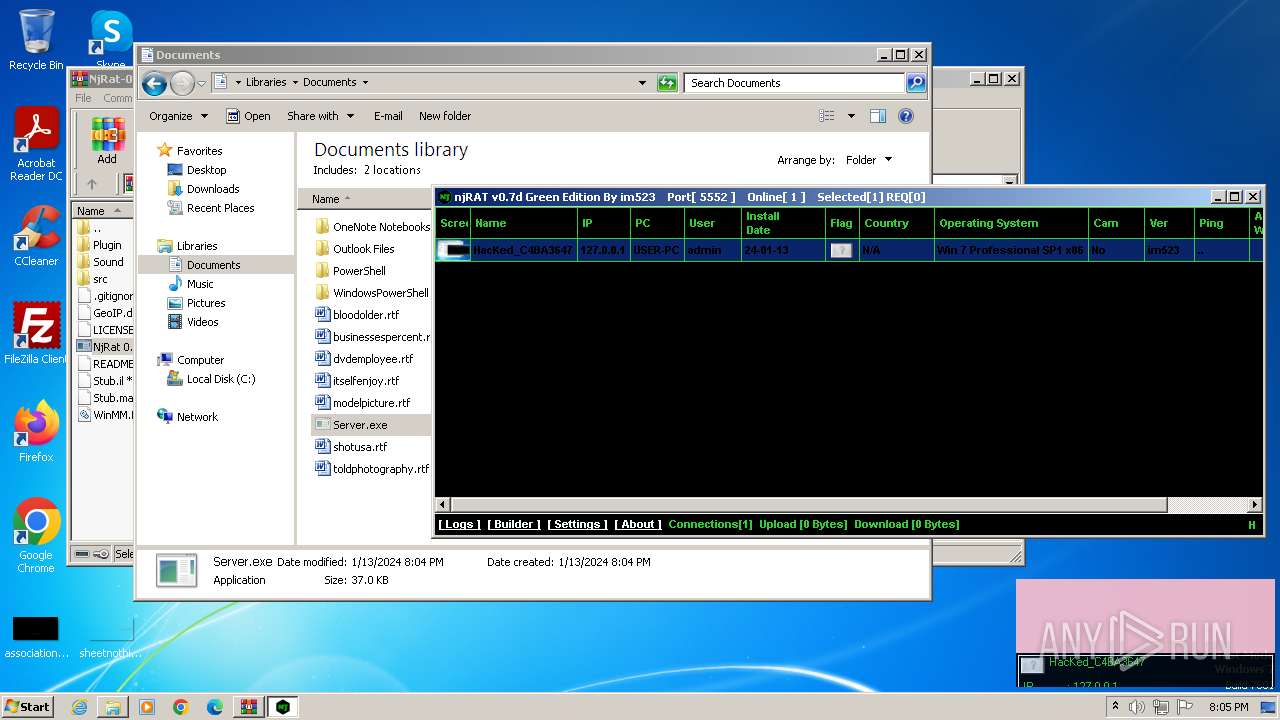This screenshot has width=1280, height=720.
Task: Click the taskbar clock 8:05 PM
Action: click(x=1228, y=707)
